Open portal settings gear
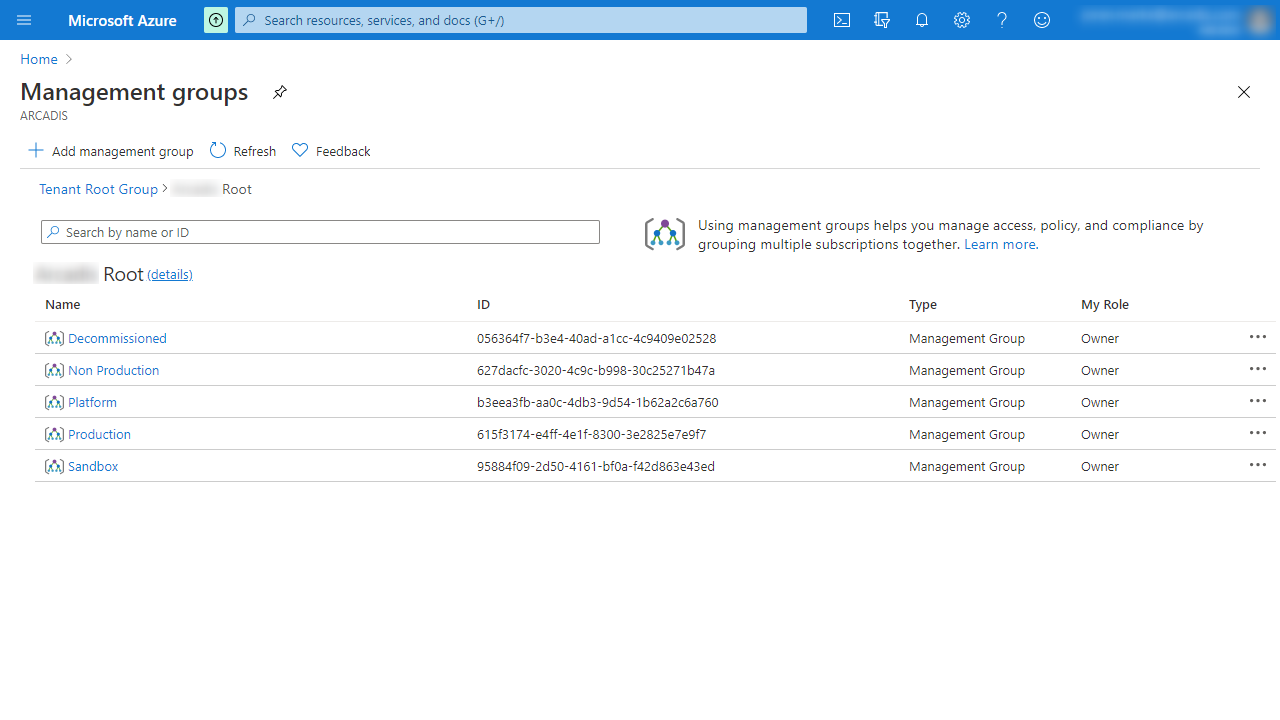Screen dimensions: 1280x720 [962, 20]
